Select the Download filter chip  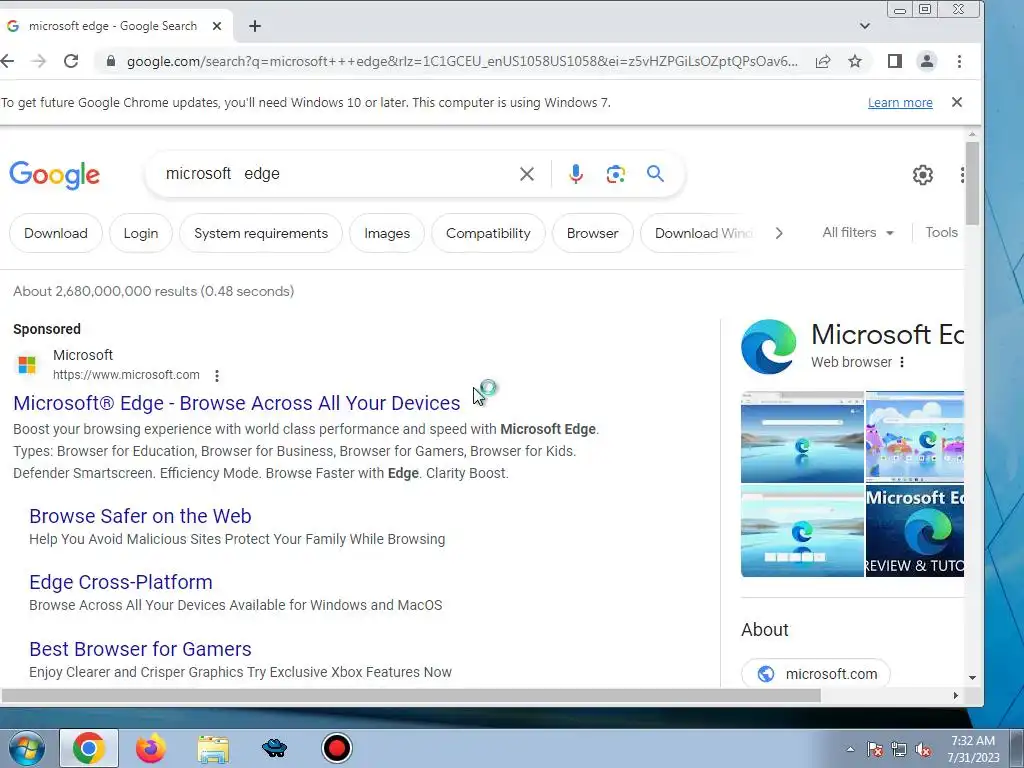pyautogui.click(x=56, y=233)
